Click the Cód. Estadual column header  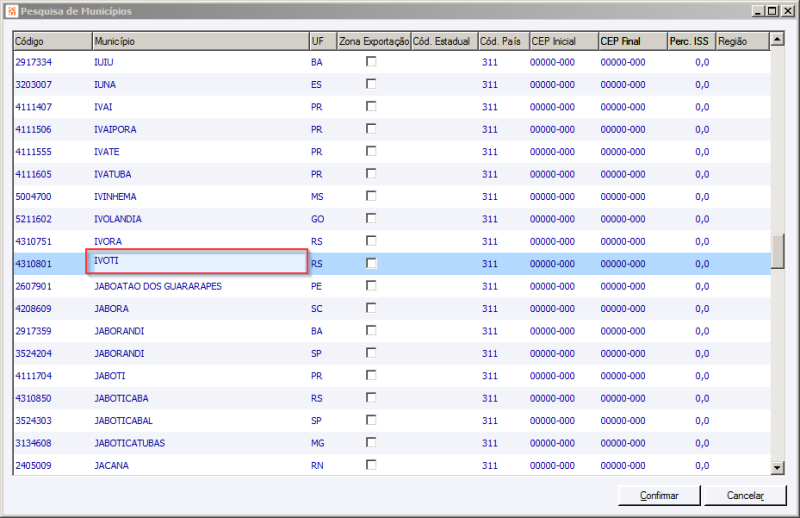tap(444, 41)
